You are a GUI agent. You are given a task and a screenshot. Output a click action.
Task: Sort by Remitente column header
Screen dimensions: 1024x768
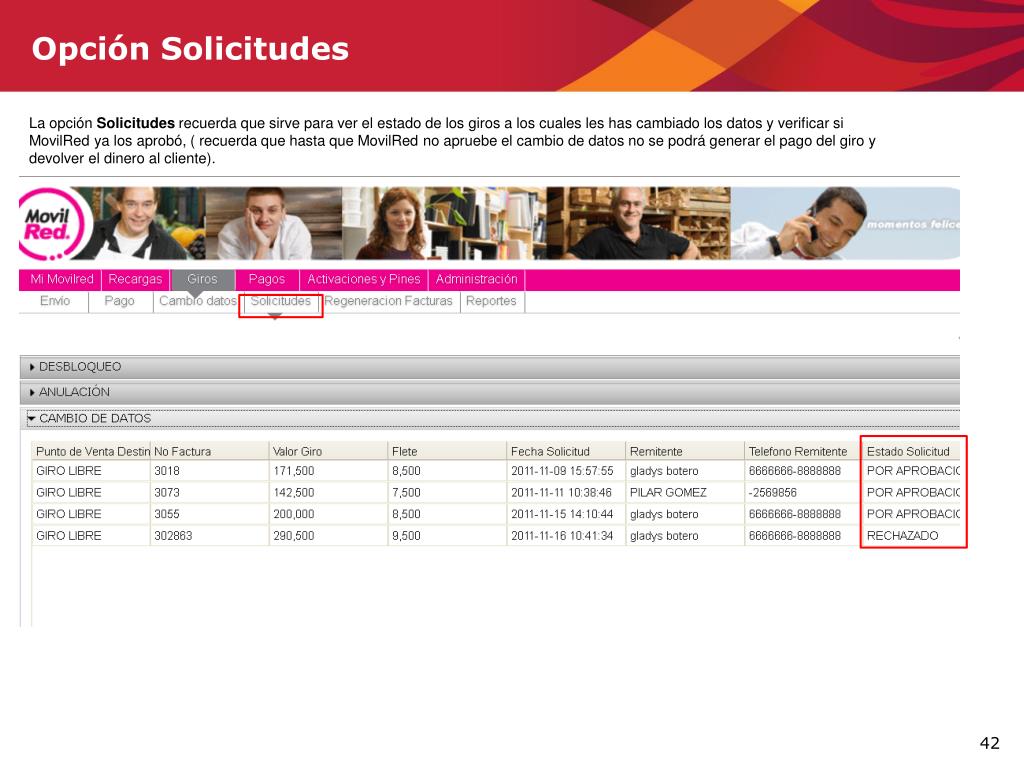pos(685,451)
